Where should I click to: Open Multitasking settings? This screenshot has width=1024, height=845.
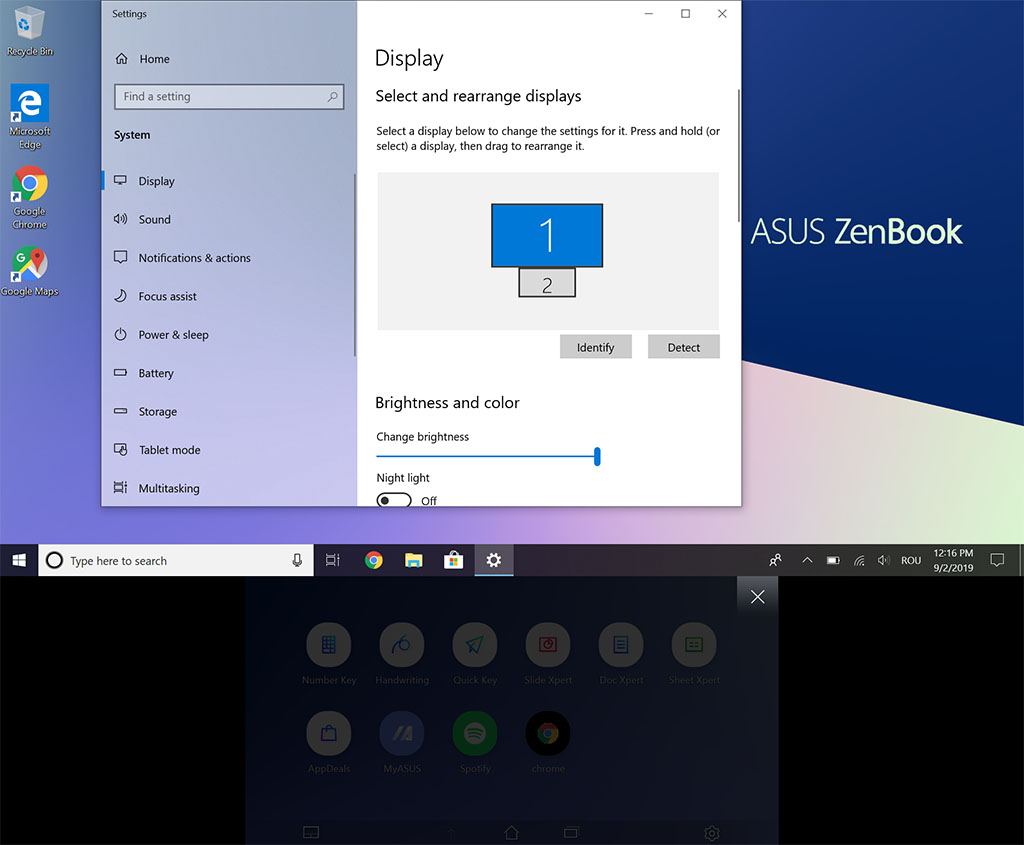coord(229,488)
